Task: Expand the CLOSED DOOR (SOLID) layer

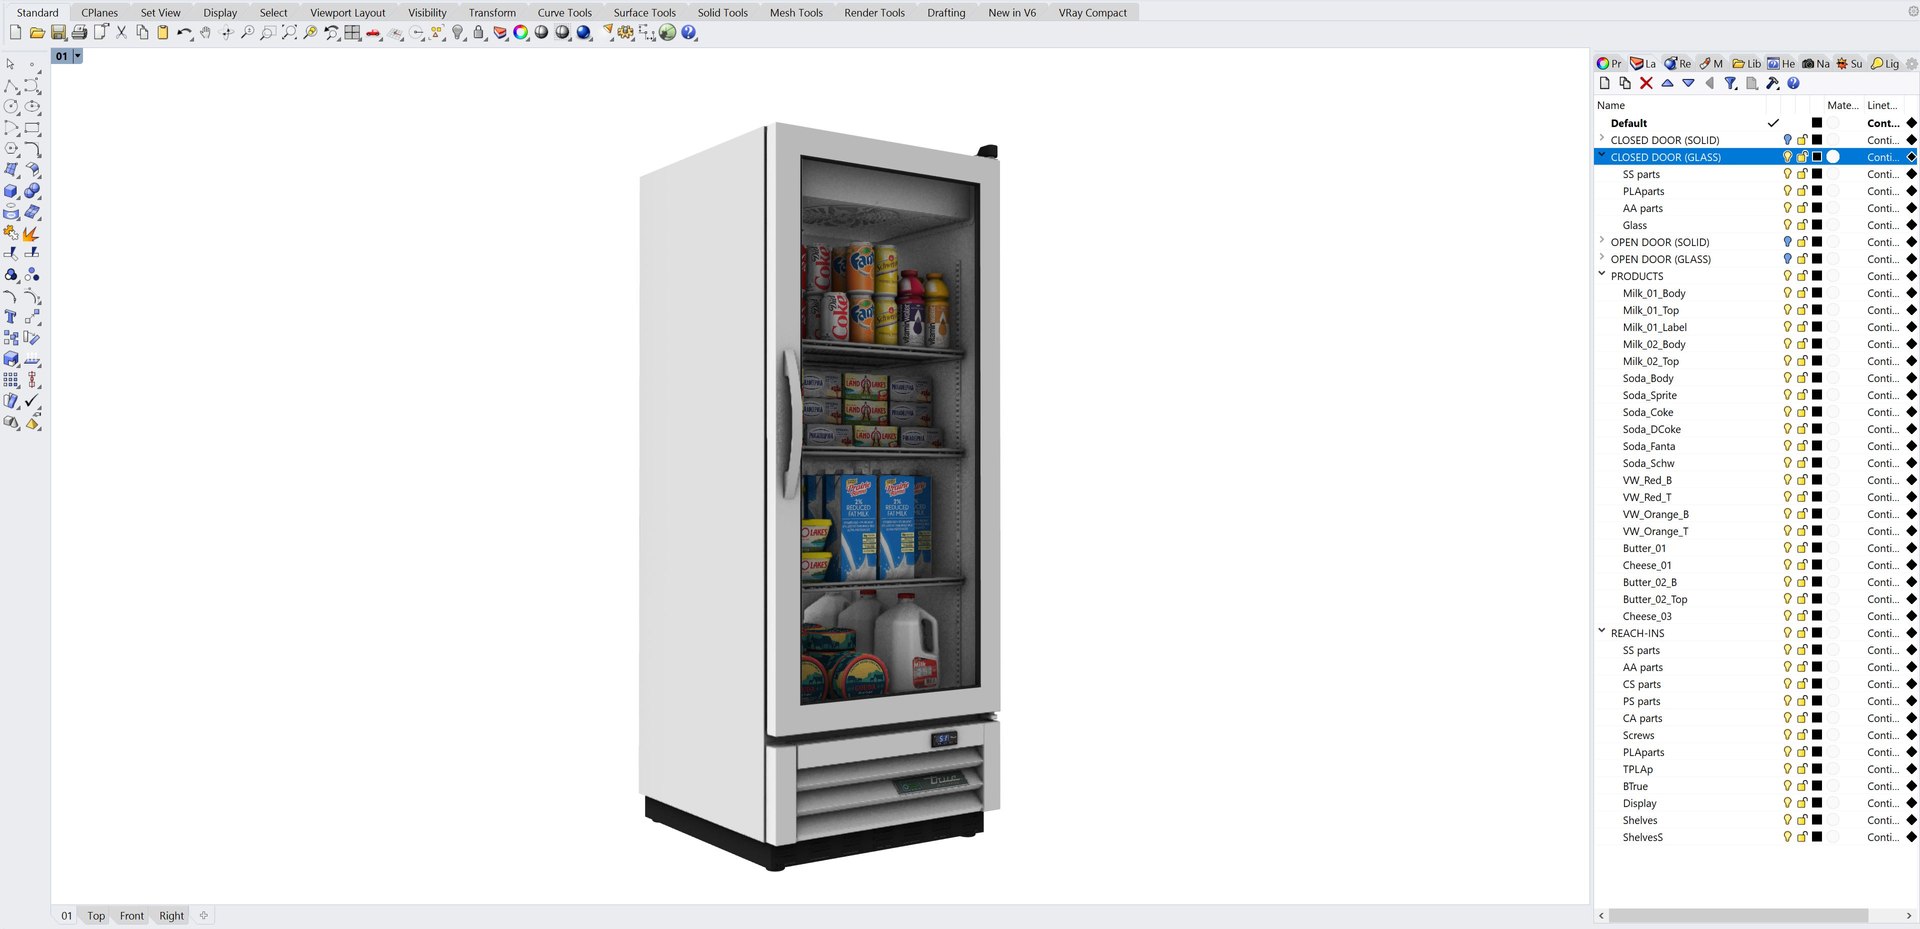Action: click(x=1602, y=139)
